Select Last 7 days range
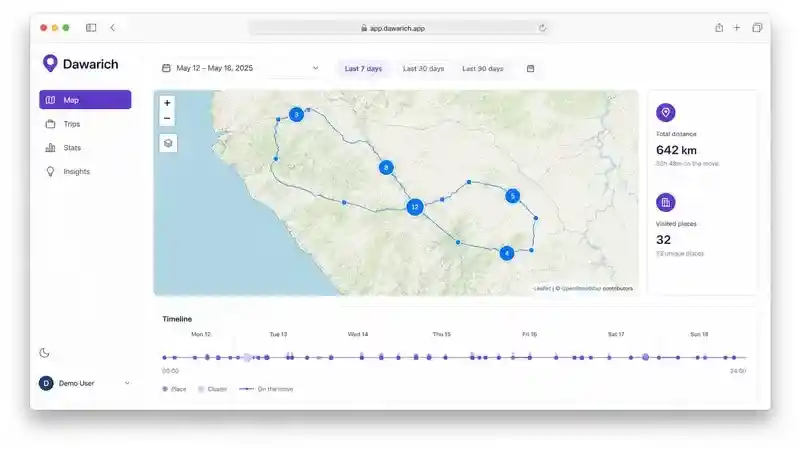This screenshot has width=800, height=450. pos(363,68)
